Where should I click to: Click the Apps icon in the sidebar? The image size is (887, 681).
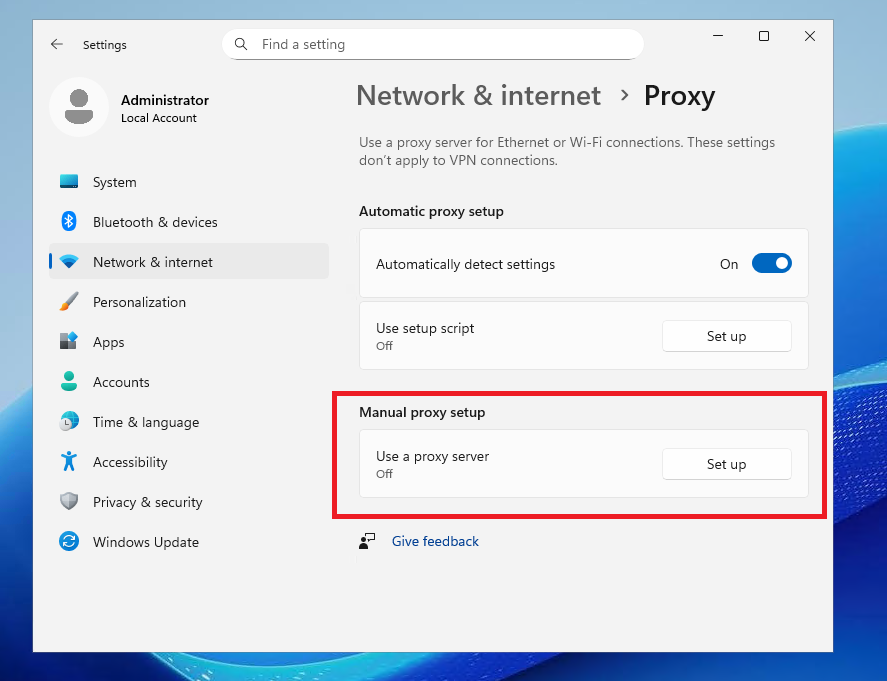click(69, 341)
